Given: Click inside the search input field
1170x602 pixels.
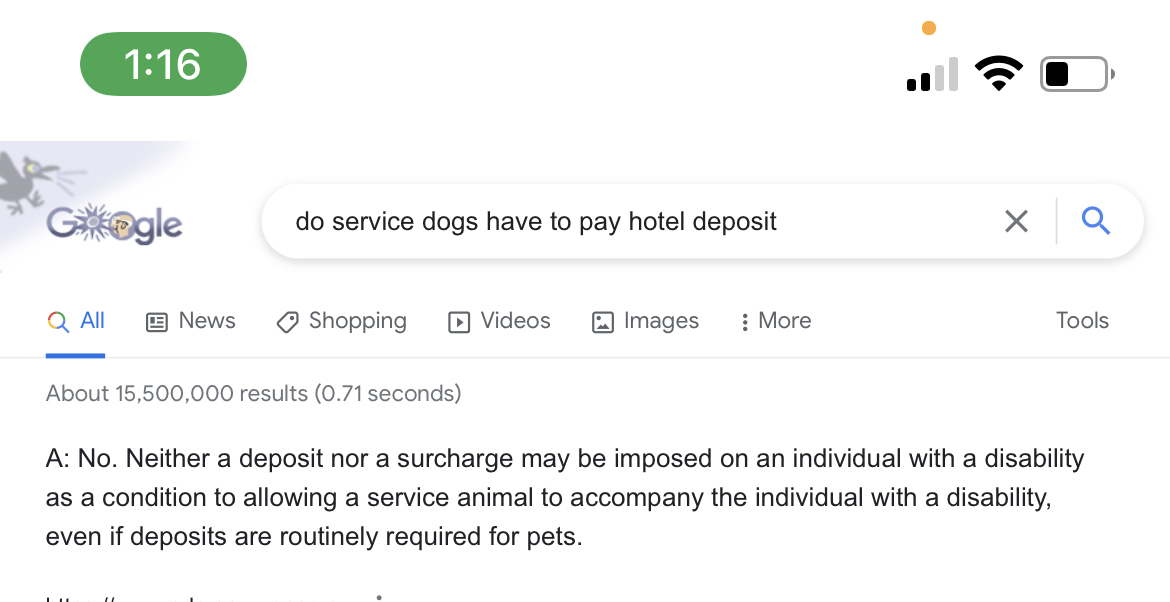Looking at the screenshot, I should click(x=620, y=221).
